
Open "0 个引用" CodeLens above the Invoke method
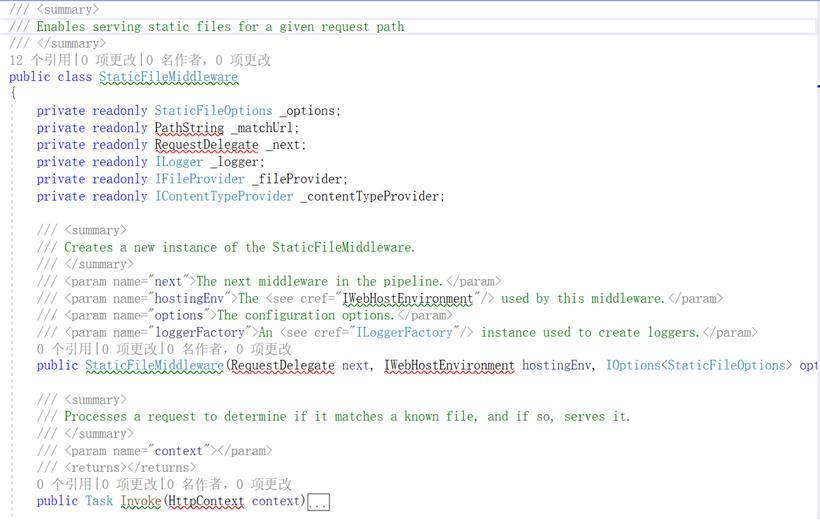point(64,484)
